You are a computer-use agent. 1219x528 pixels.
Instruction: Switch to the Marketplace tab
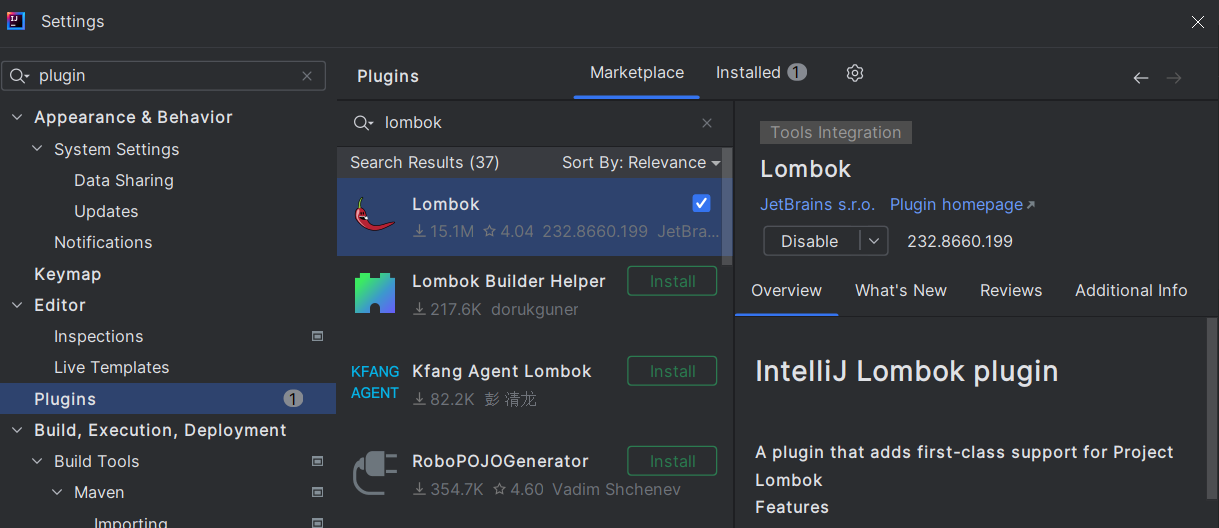(x=637, y=73)
